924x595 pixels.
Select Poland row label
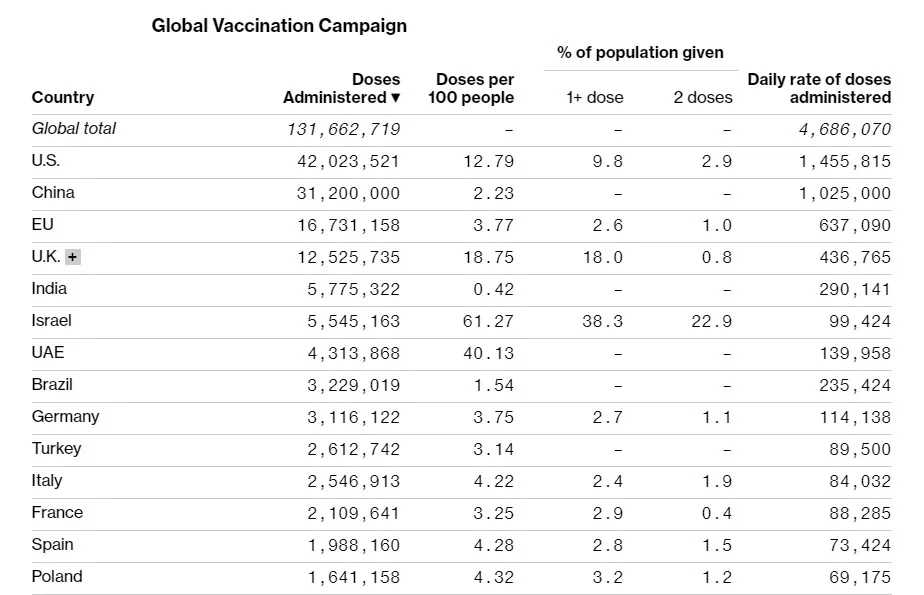57,576
